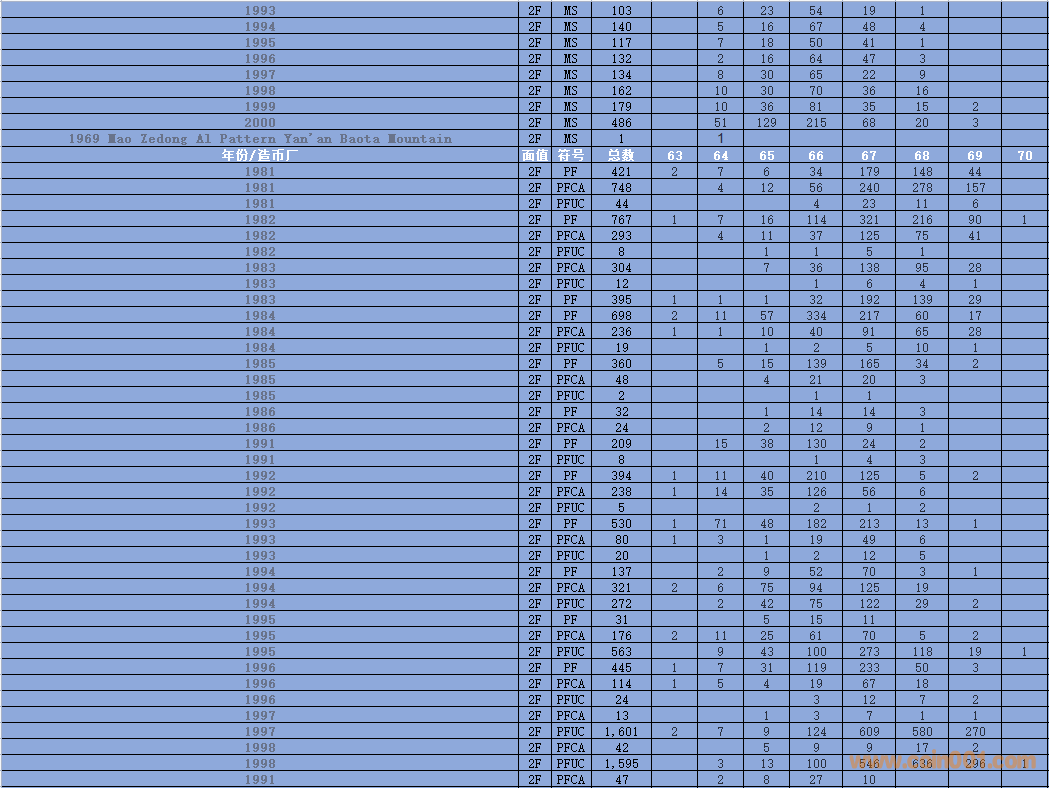This screenshot has width=1049, height=788.
Task: Select the 1969 Mao Zedong Al Pattern row label
Action: [x=260, y=139]
